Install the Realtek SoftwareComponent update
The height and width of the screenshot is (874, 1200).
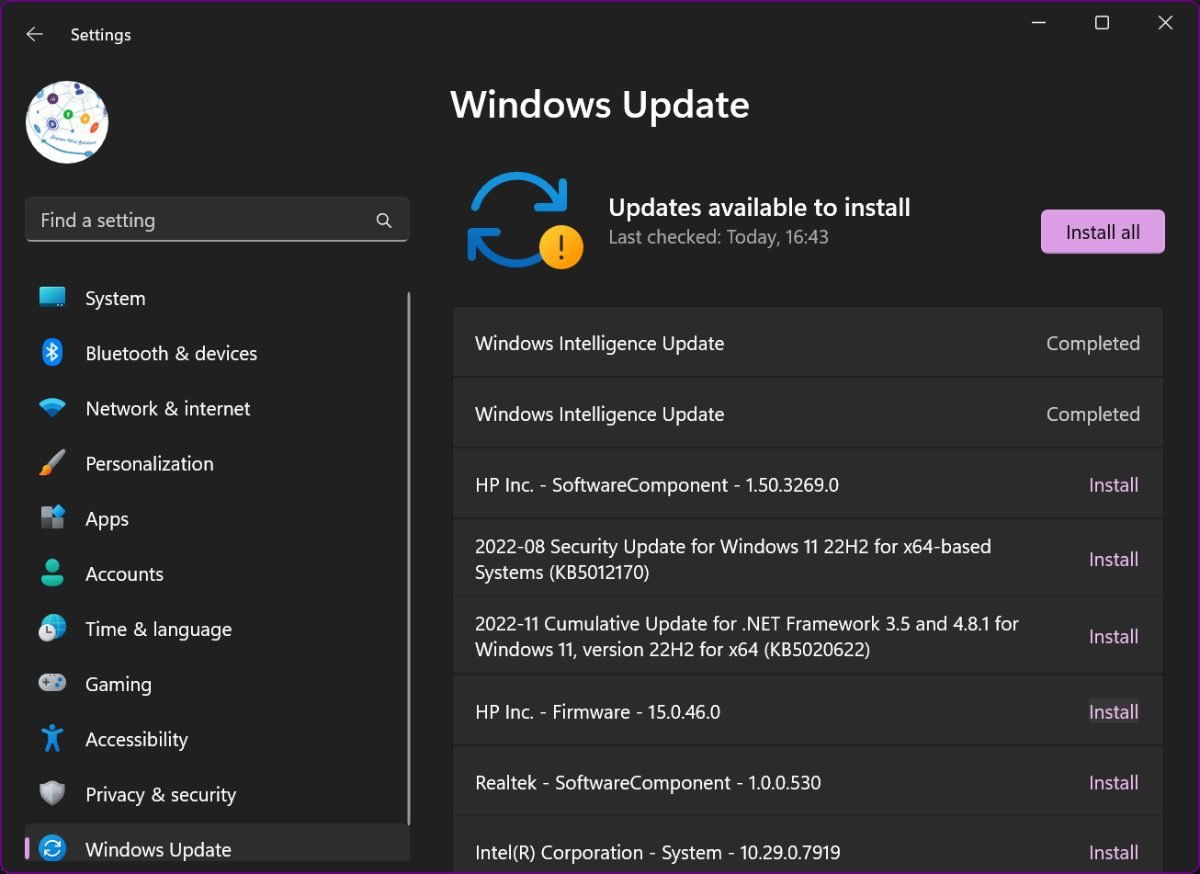point(1113,782)
